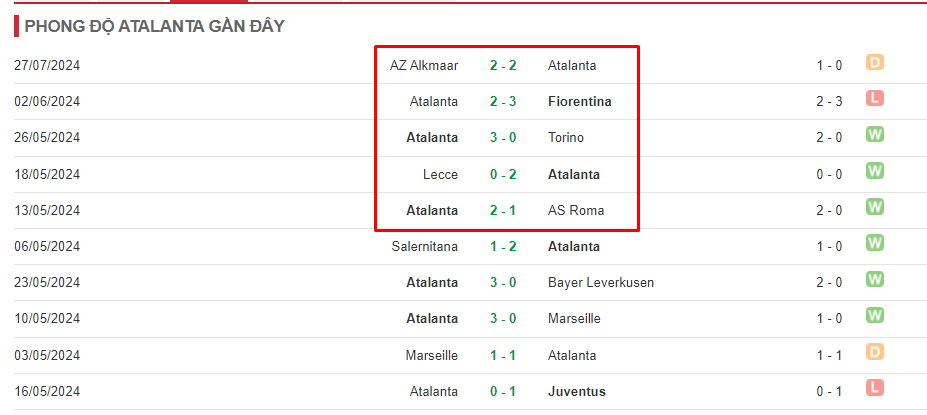Click the 2 - 2 score for AZ Alkmaar match

coord(503,66)
